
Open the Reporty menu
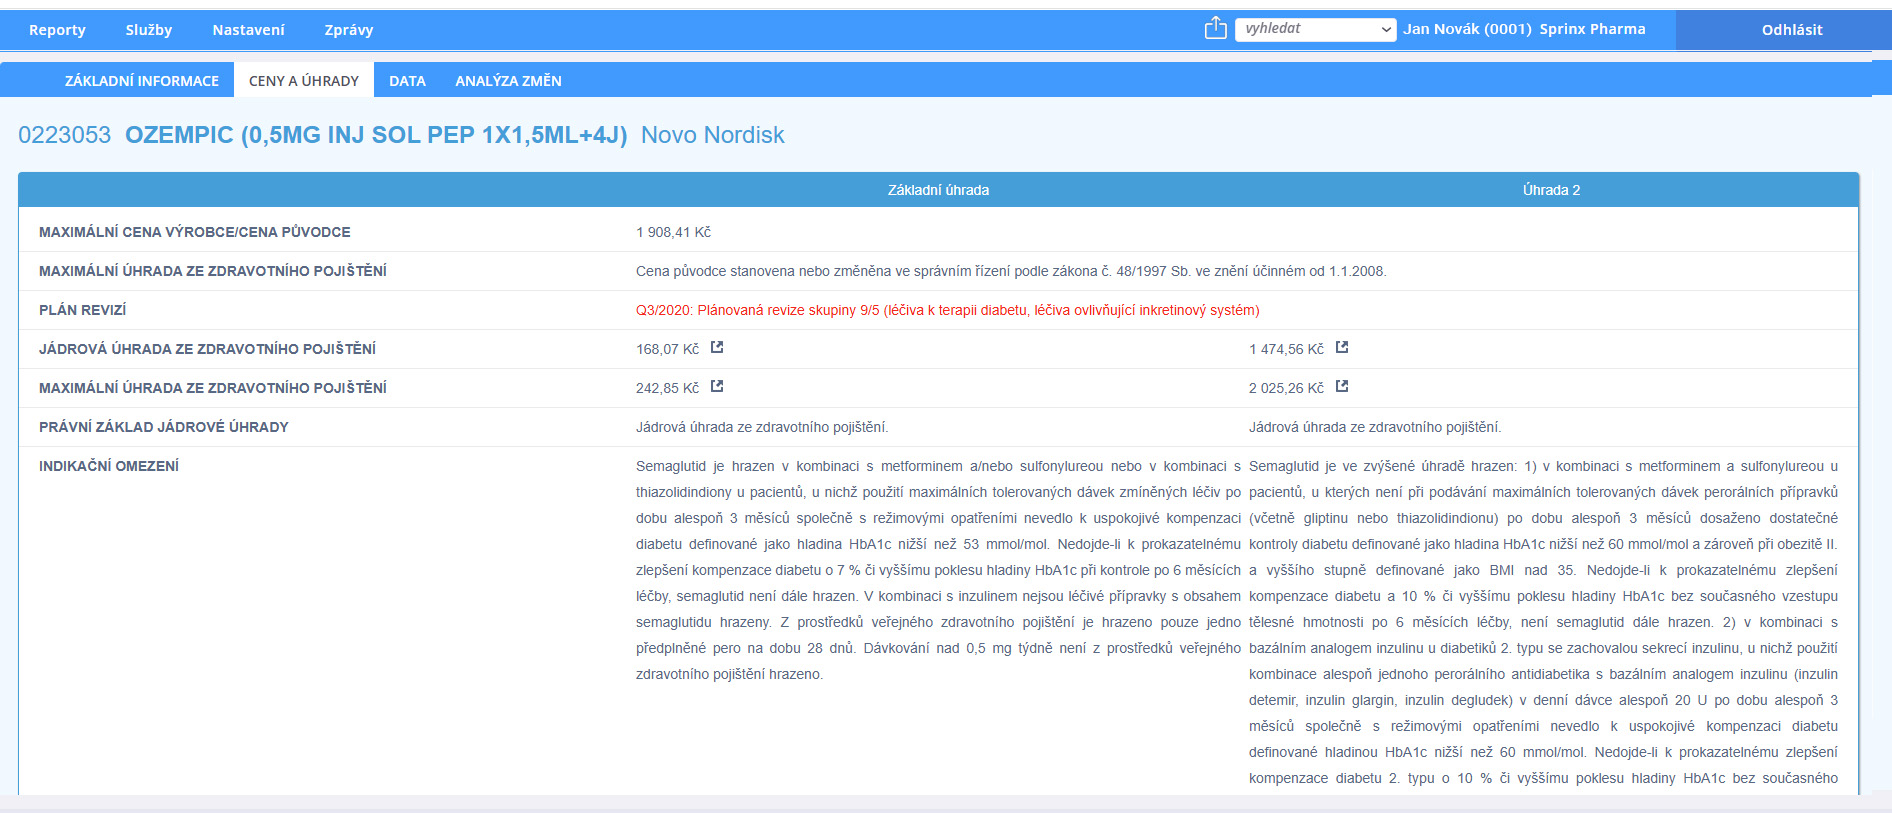click(57, 30)
